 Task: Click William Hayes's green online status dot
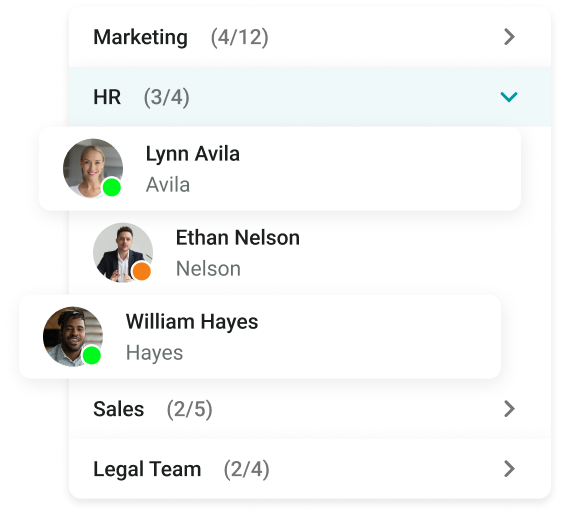[x=92, y=355]
